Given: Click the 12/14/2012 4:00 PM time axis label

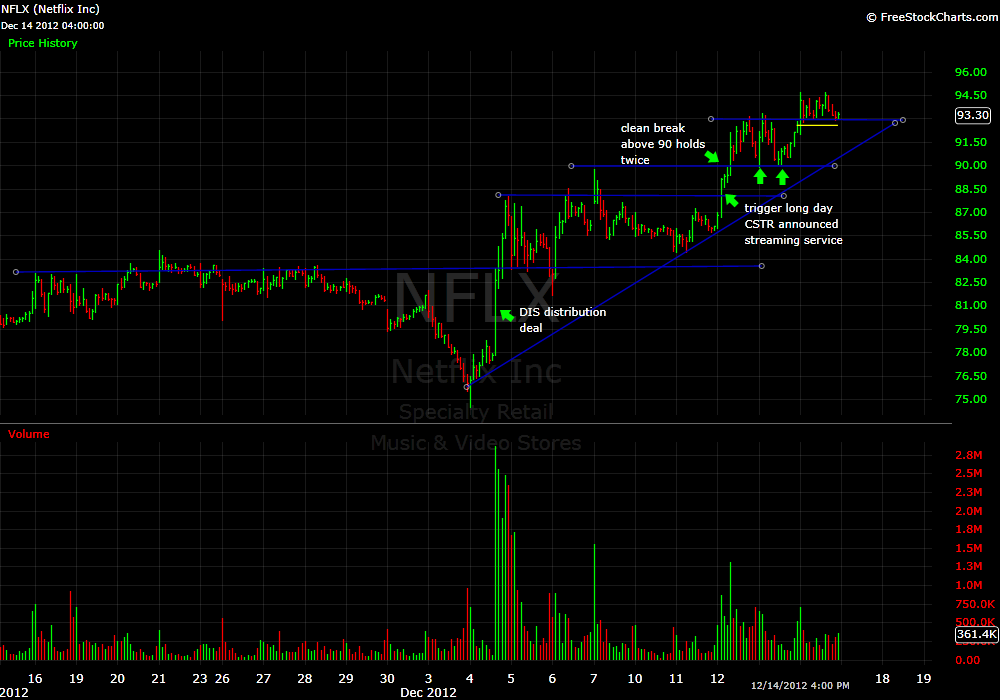Looking at the screenshot, I should (800, 685).
